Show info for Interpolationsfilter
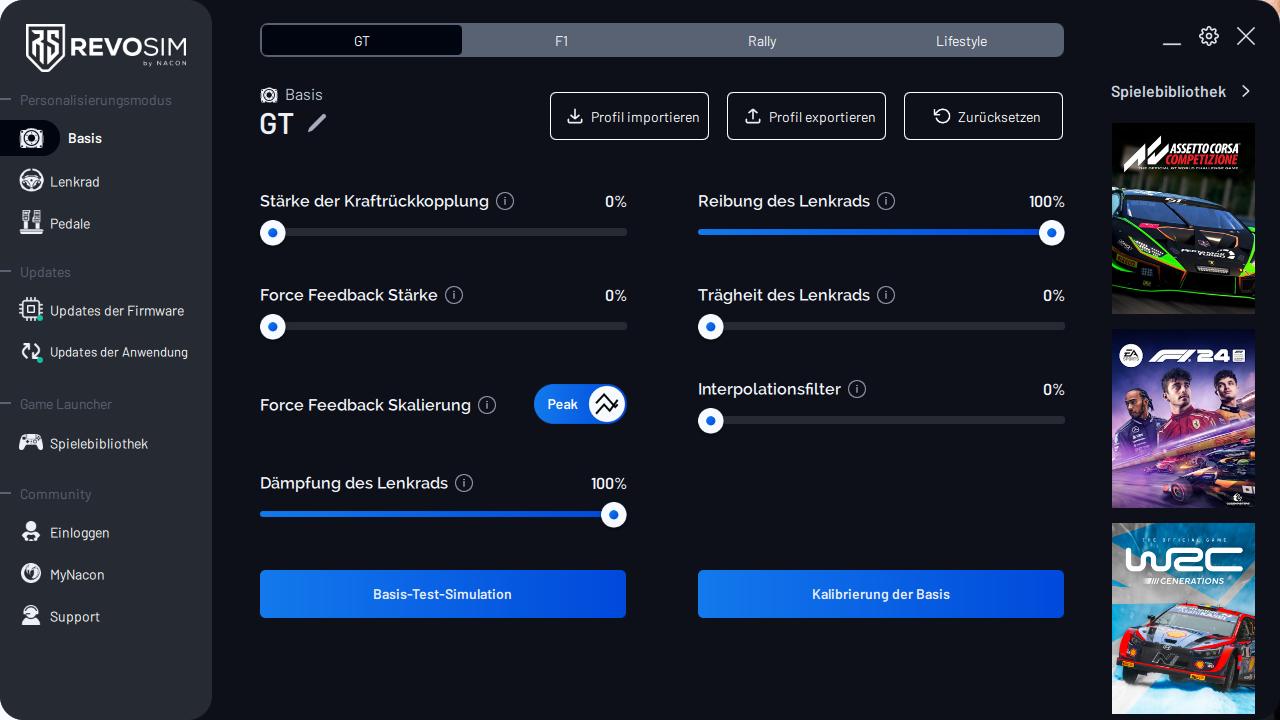Viewport: 1280px width, 720px height. click(857, 389)
